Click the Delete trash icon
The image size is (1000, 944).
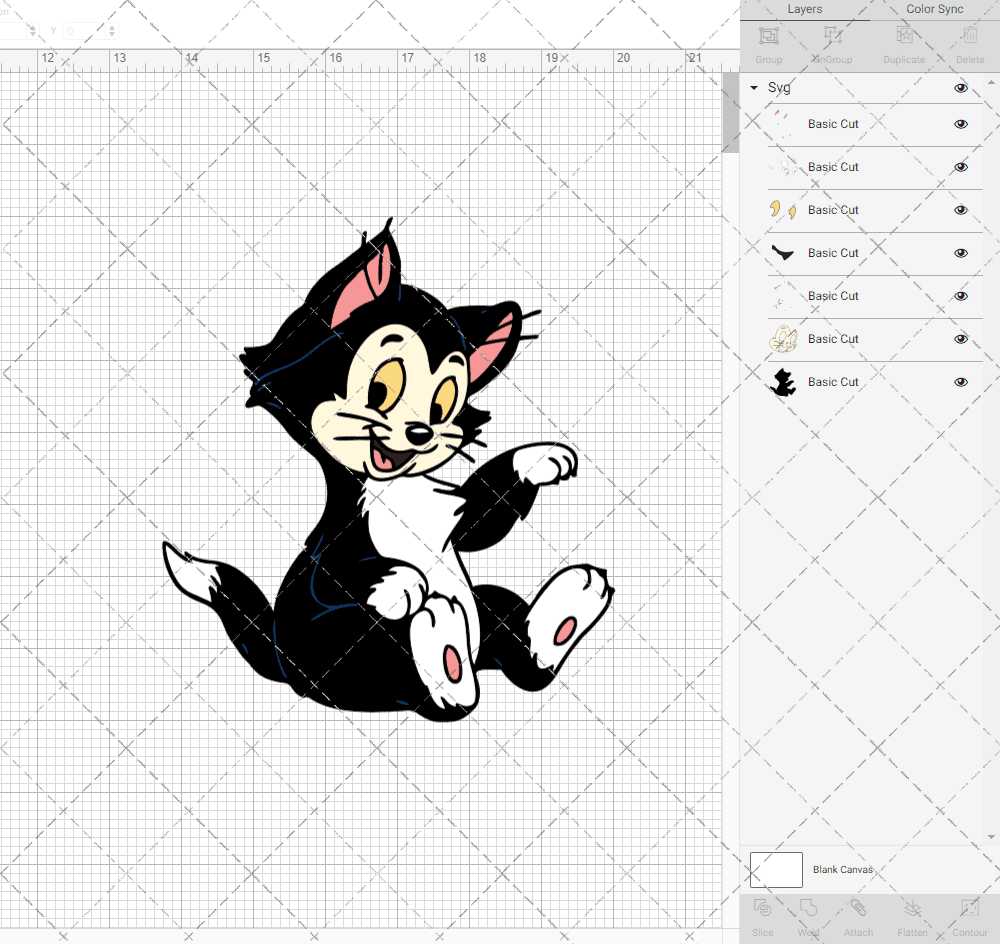[x=969, y=36]
